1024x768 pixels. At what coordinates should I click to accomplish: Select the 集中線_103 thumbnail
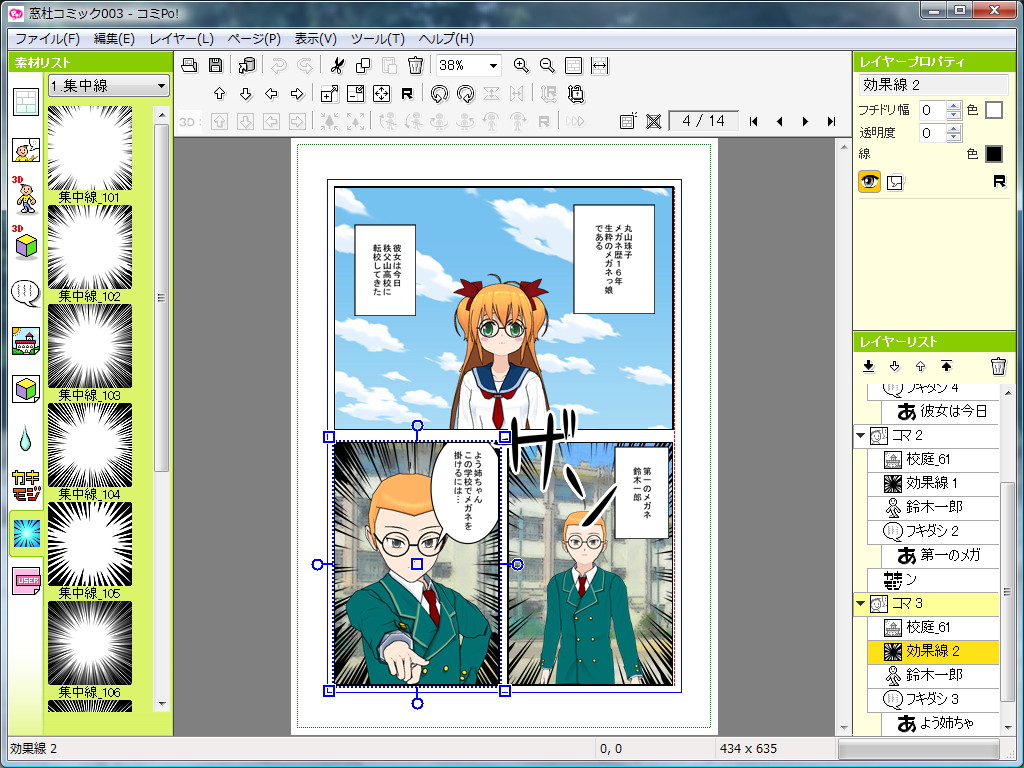pos(89,346)
